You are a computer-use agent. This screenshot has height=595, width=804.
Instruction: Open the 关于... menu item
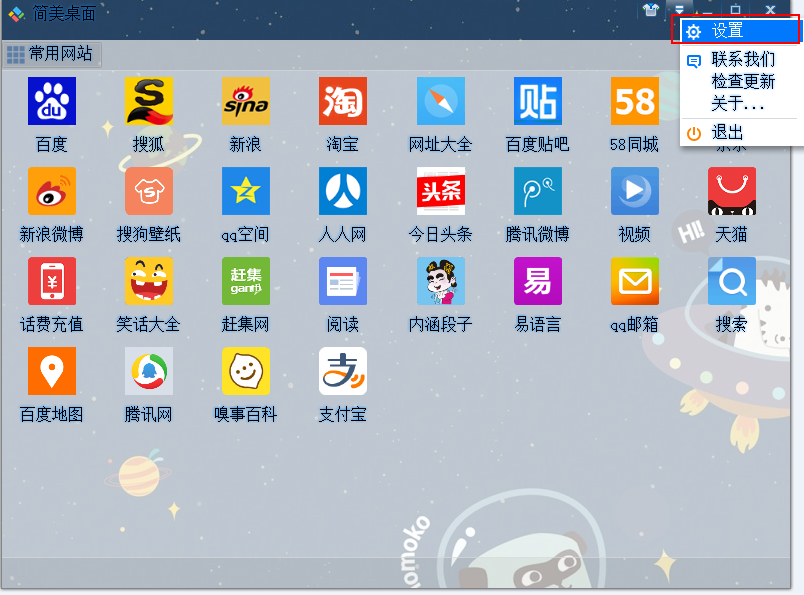tap(737, 103)
